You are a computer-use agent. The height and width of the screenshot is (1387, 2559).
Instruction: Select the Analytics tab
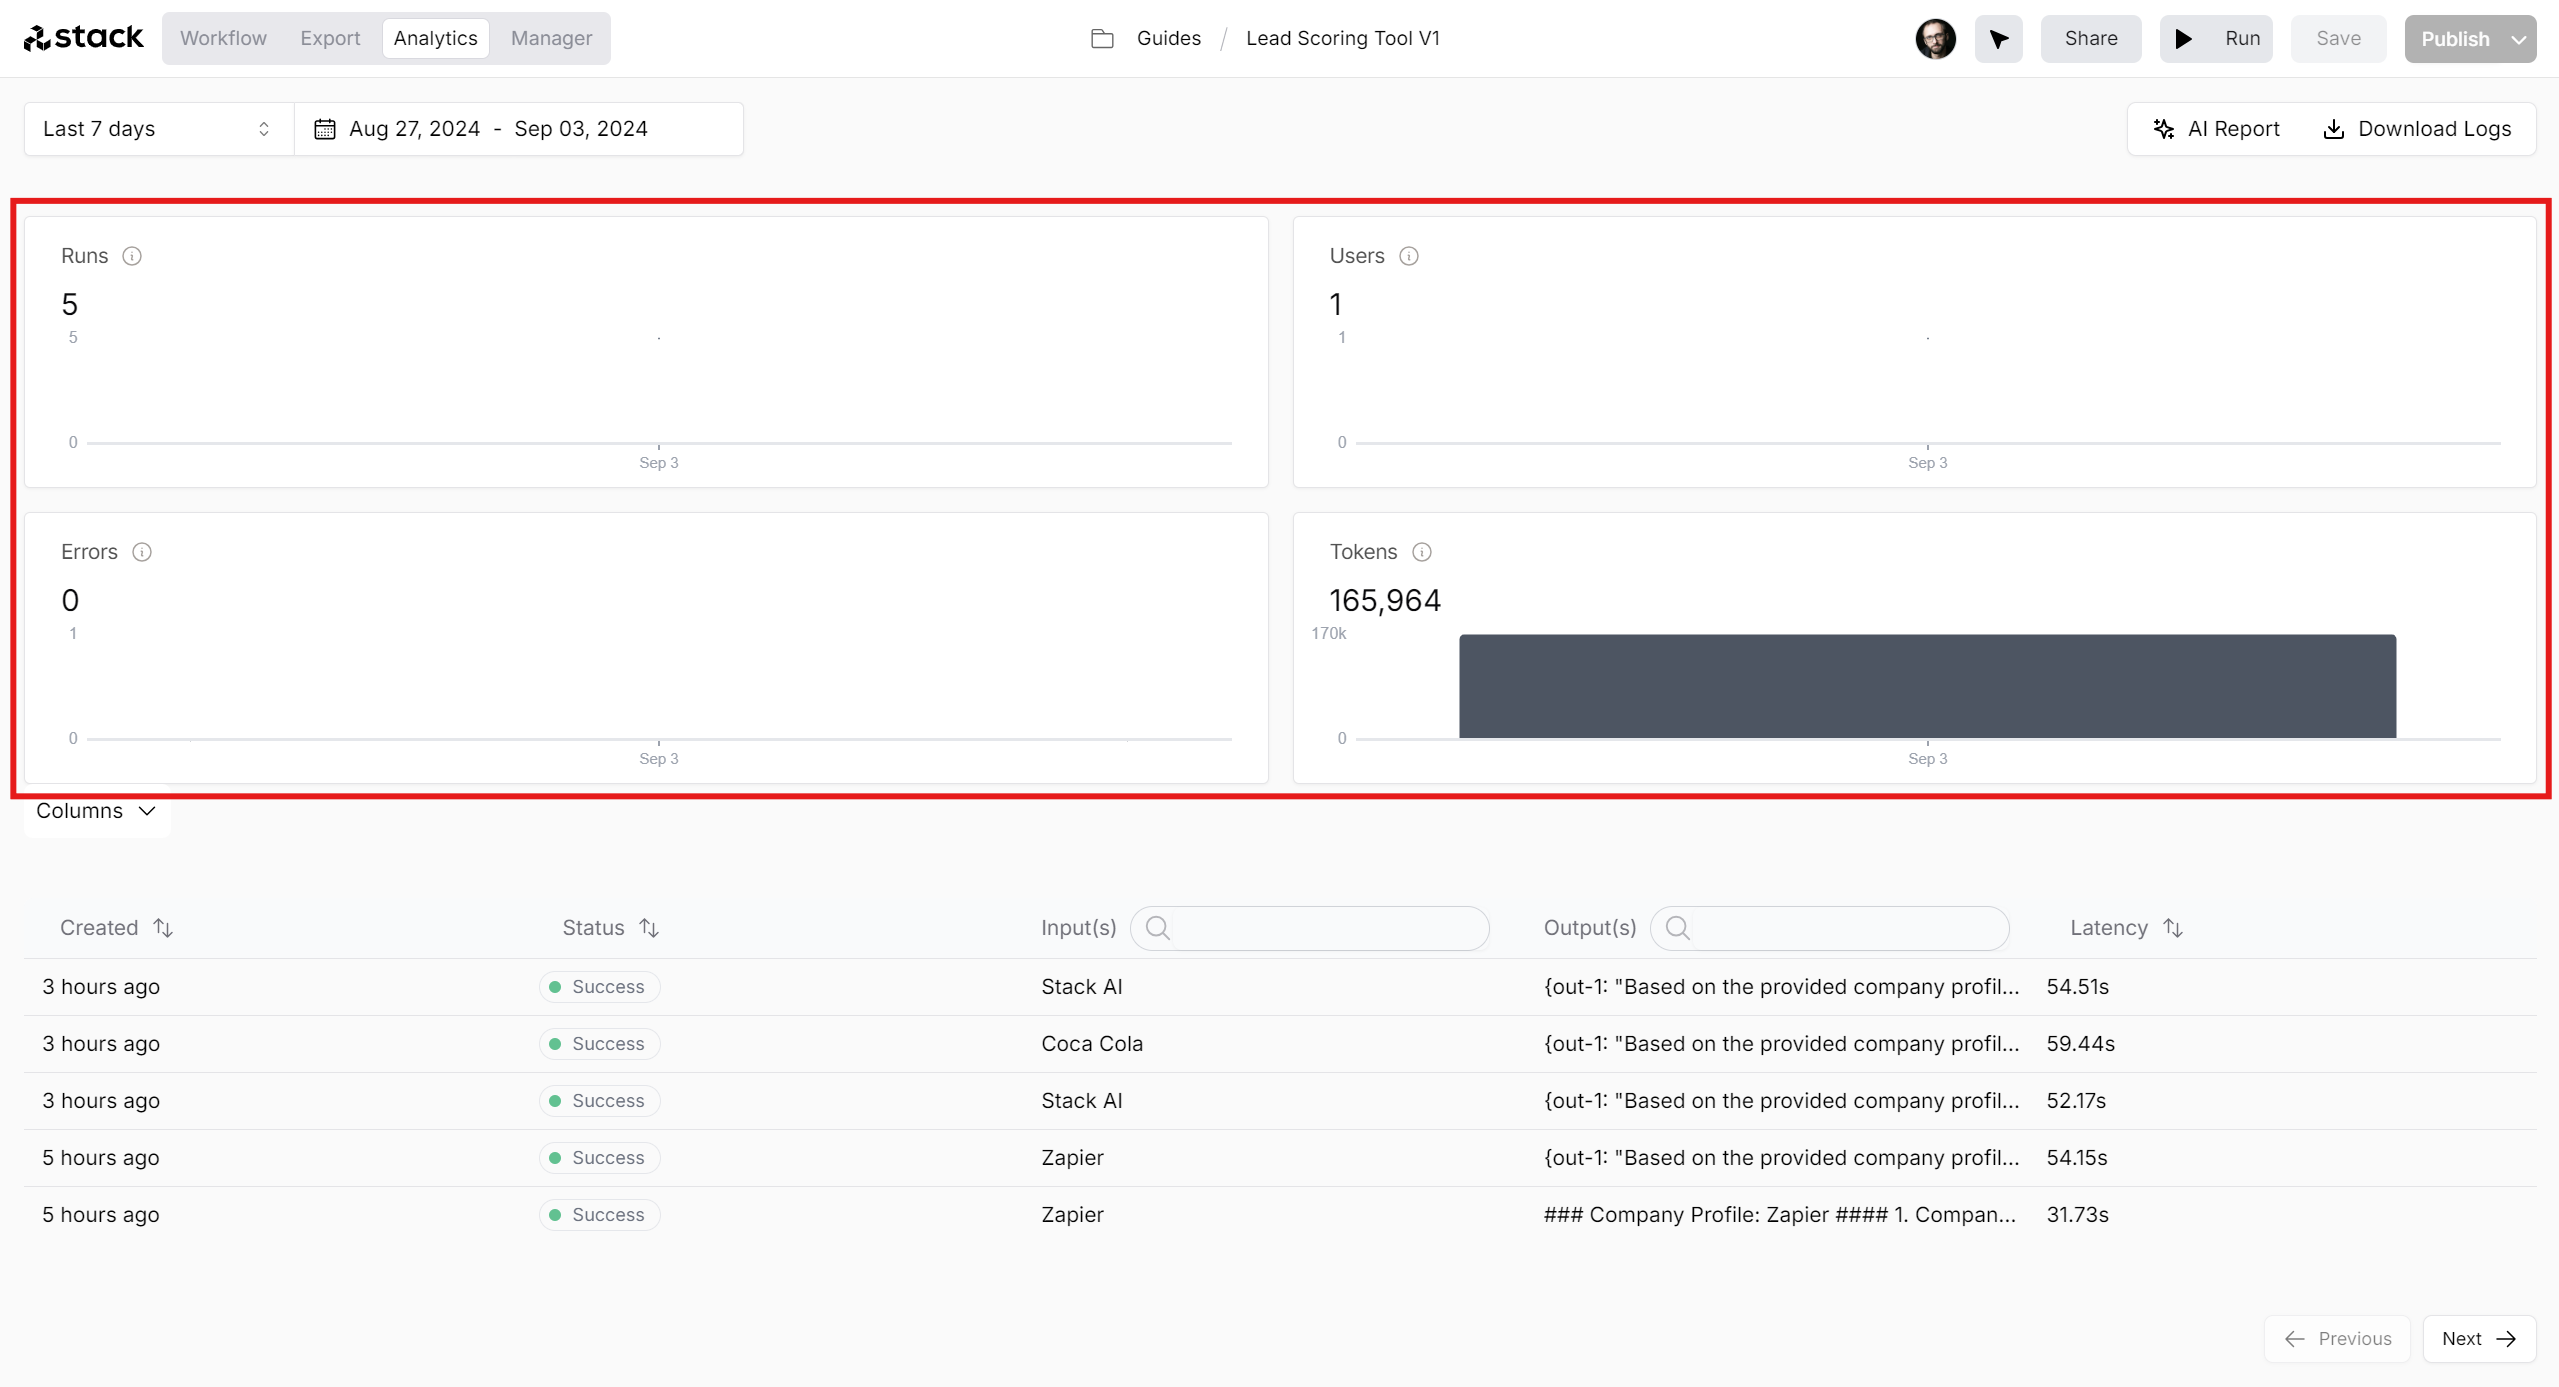434,38
